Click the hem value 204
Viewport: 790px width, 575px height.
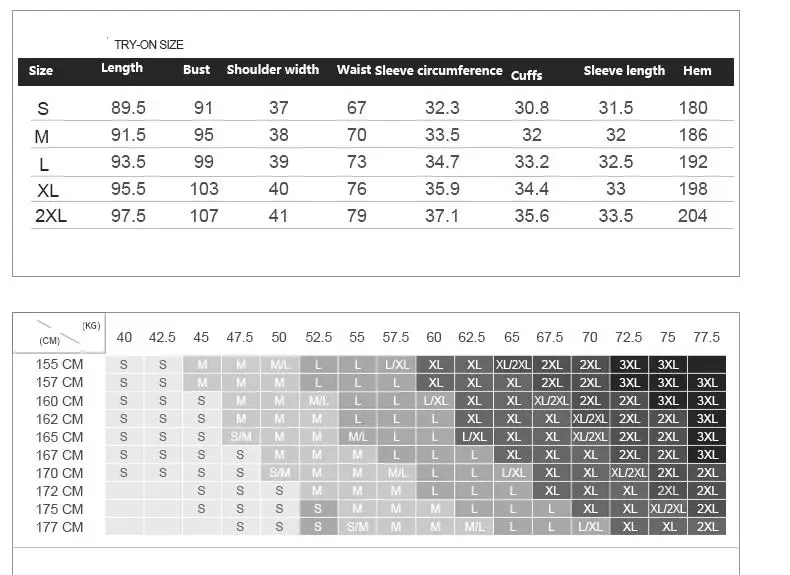[x=692, y=216]
